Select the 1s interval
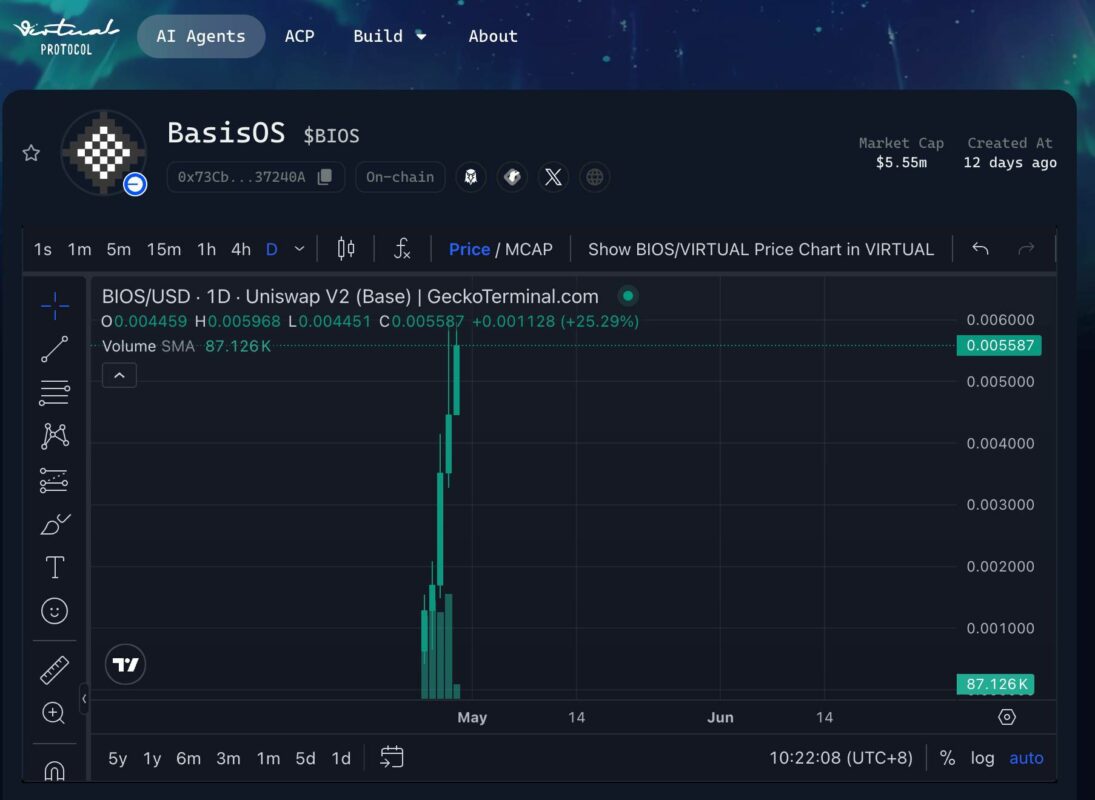The image size is (1095, 800). point(43,249)
